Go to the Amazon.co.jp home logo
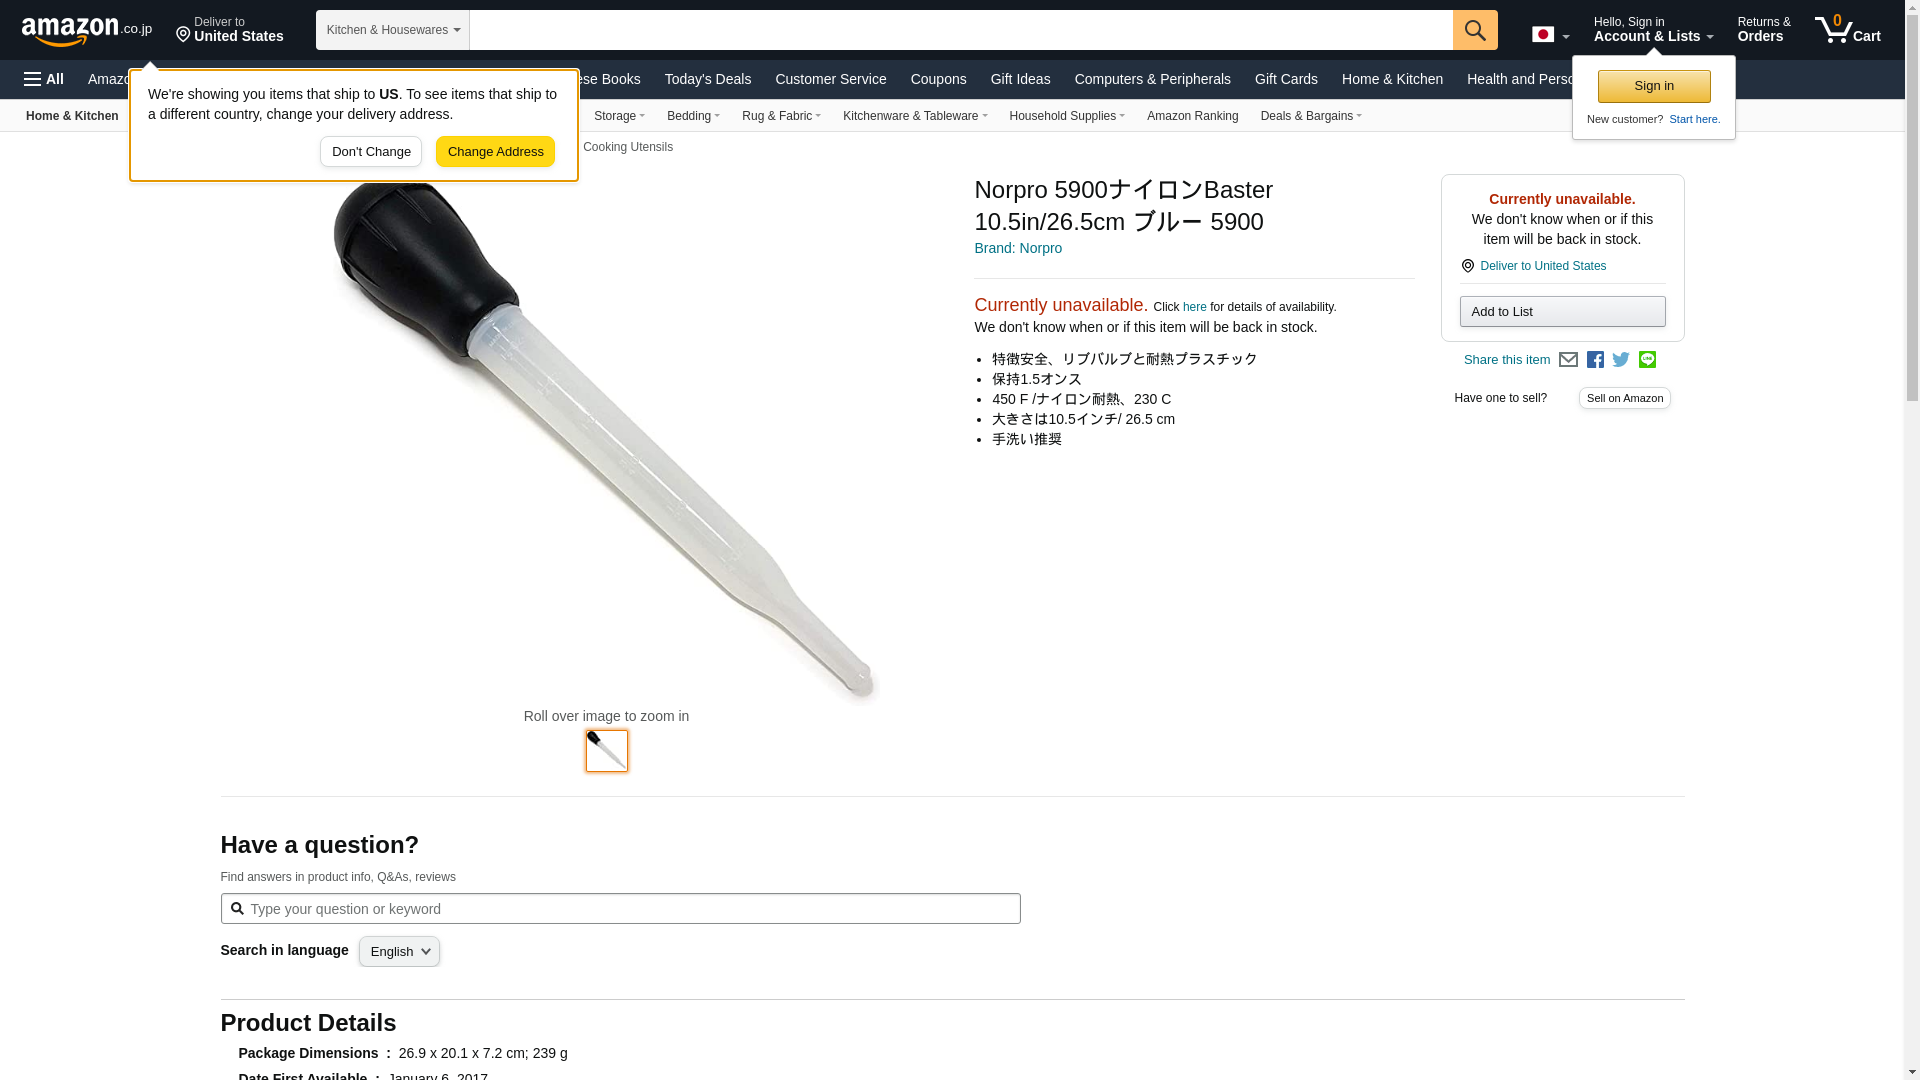 [x=86, y=30]
